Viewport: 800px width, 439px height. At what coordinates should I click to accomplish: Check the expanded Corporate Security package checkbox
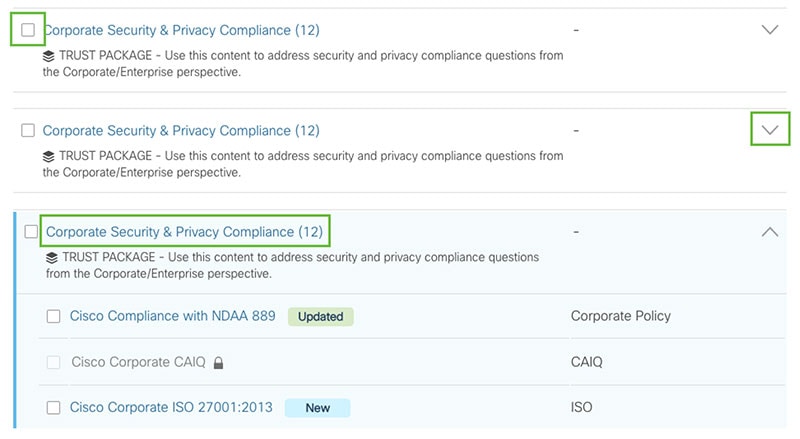click(31, 232)
